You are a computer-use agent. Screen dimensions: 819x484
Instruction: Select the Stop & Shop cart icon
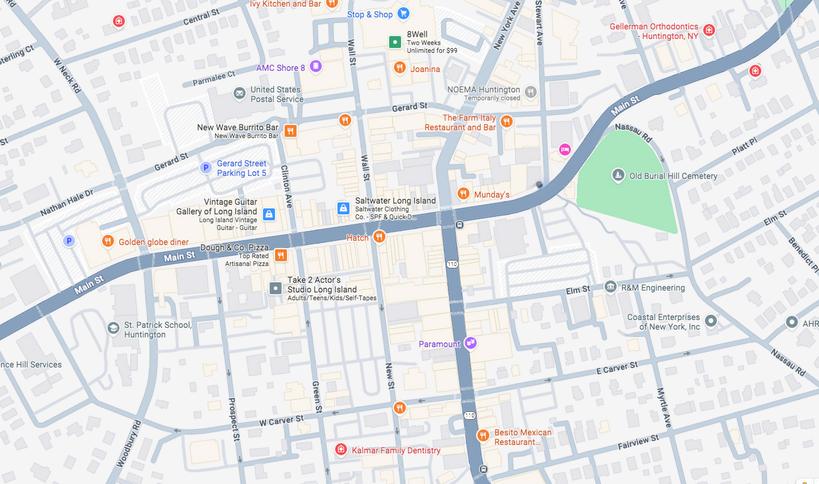coord(403,13)
